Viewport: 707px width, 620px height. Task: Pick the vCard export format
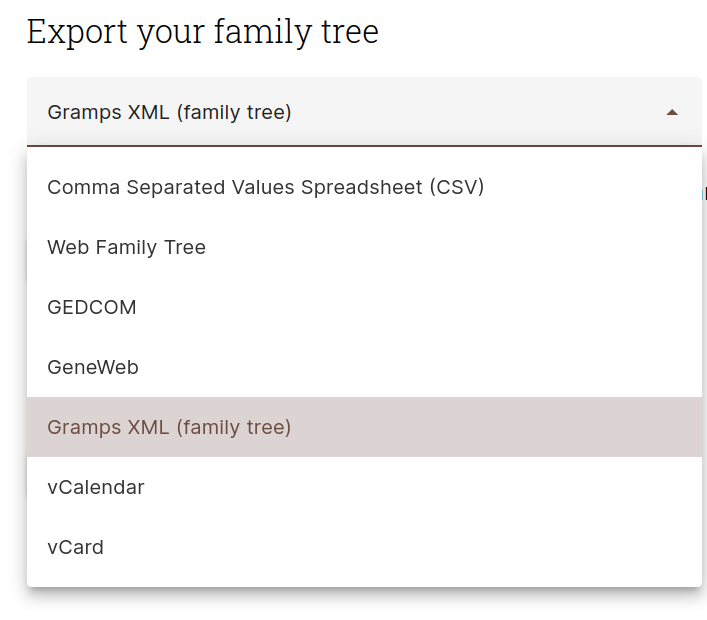click(364, 547)
